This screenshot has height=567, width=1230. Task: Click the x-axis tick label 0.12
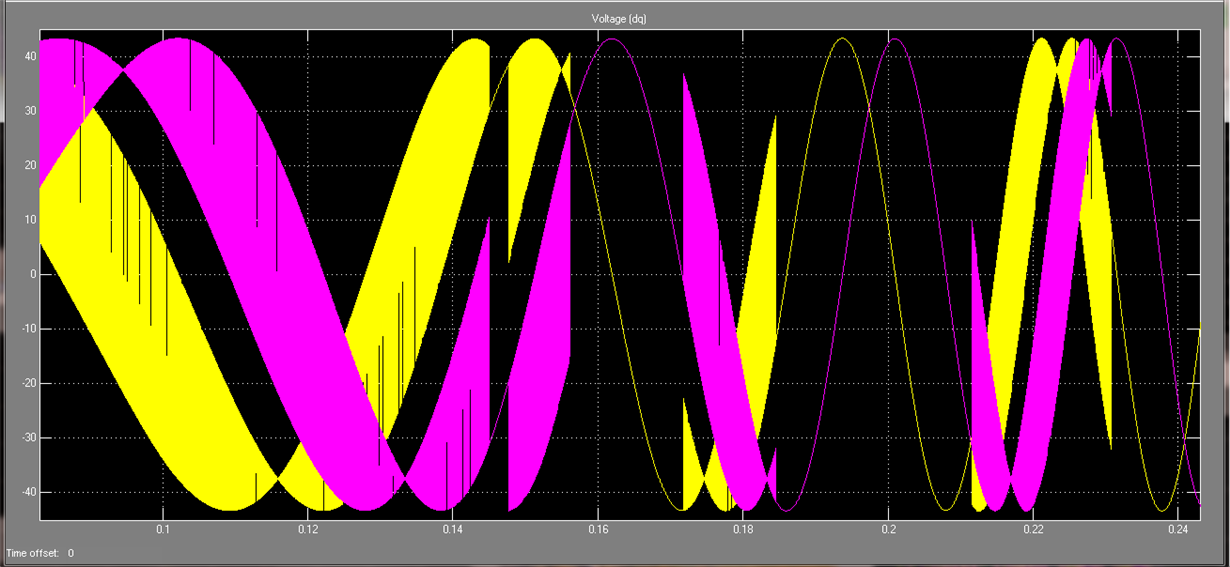point(308,529)
